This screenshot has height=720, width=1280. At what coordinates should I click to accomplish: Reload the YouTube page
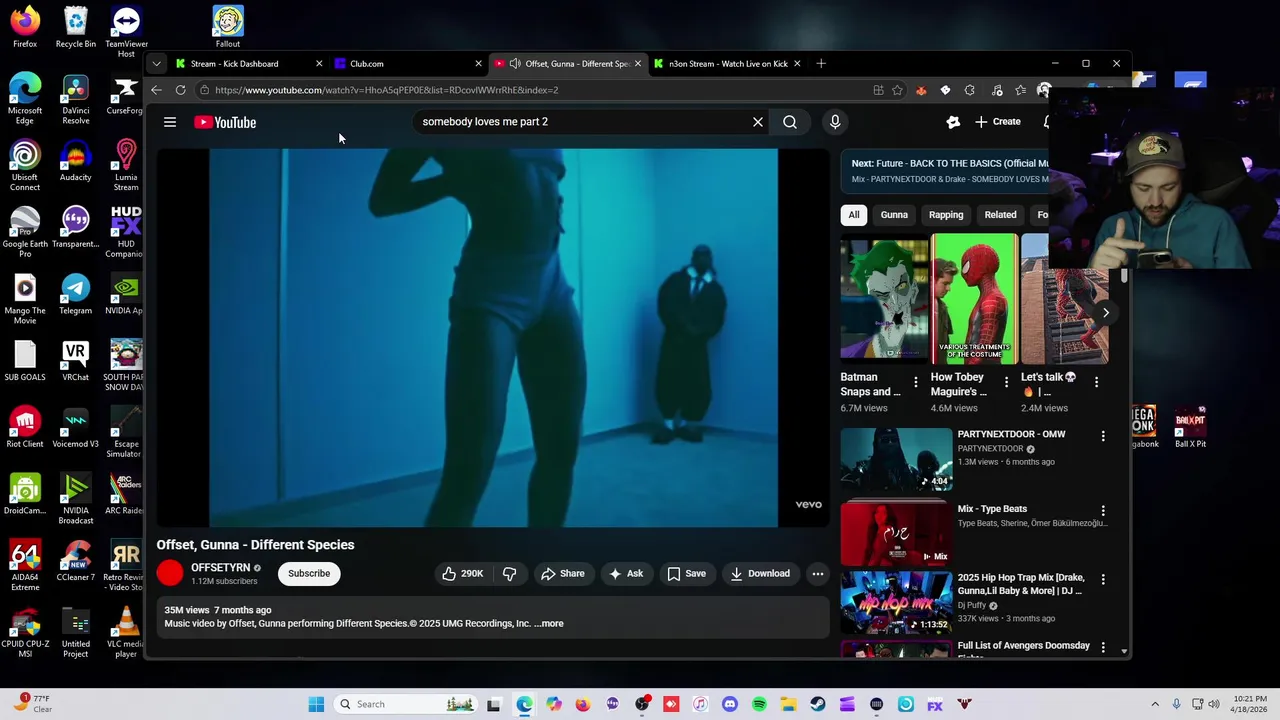point(180,90)
